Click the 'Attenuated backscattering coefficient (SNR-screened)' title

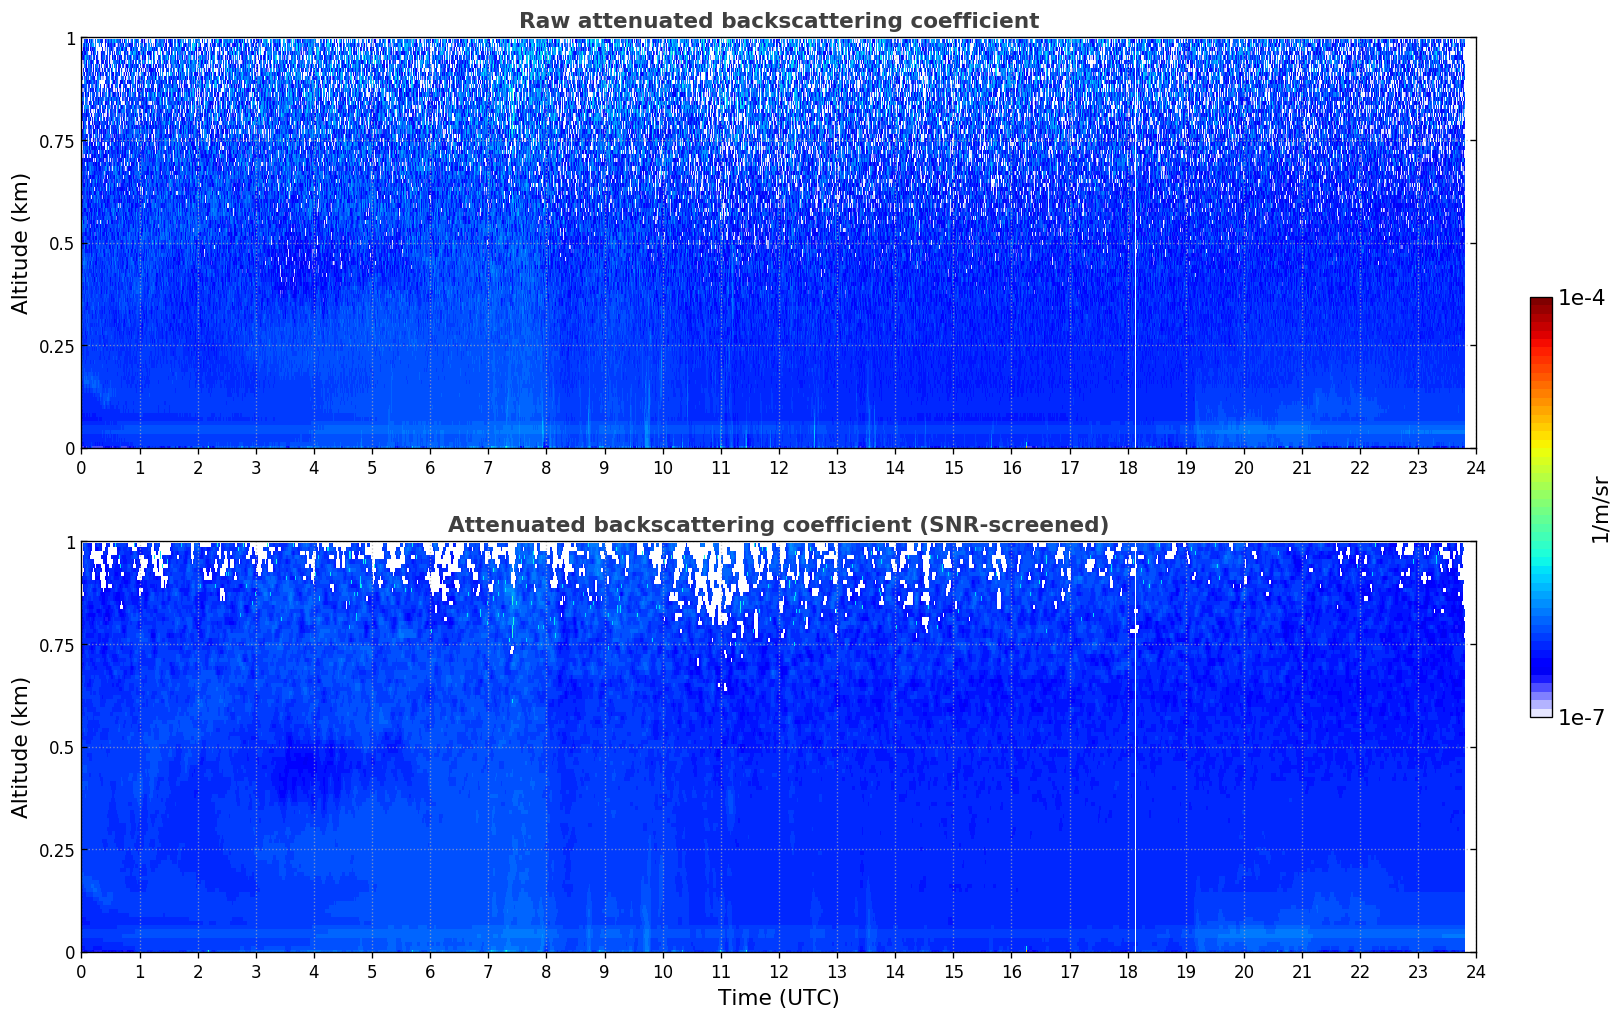click(x=778, y=525)
